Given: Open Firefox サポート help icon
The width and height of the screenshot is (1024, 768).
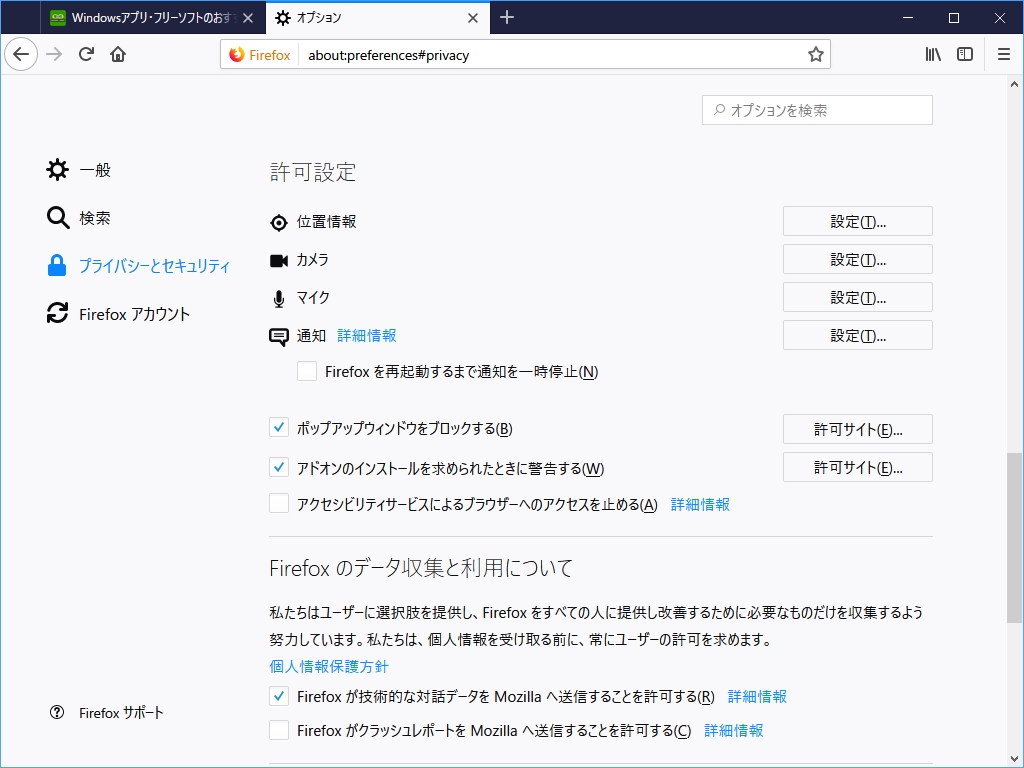Looking at the screenshot, I should pyautogui.click(x=58, y=713).
